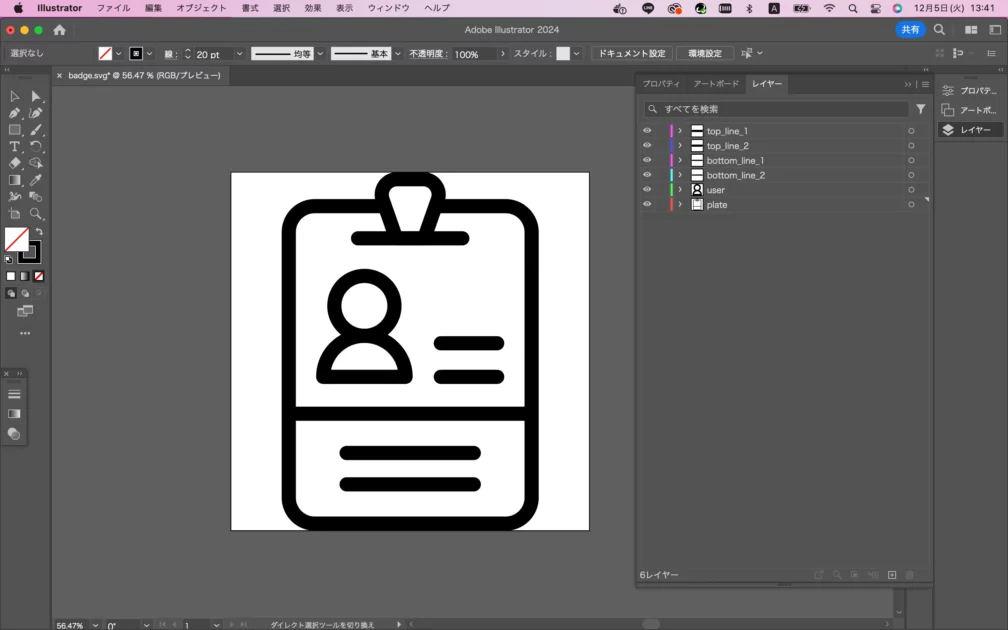1008x630 pixels.
Task: Expand the top_line_2 layer contents
Action: click(680, 146)
